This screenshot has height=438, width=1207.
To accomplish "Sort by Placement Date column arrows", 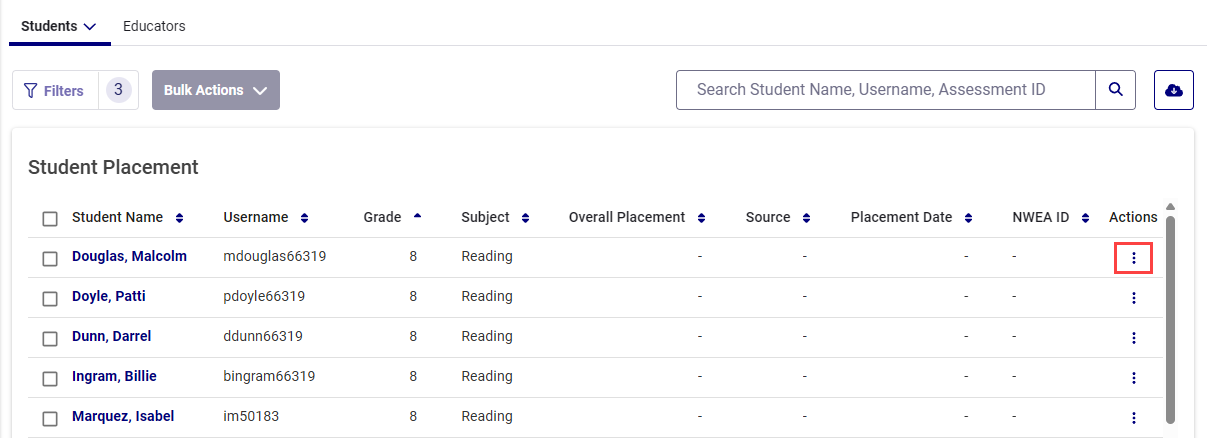I will click(x=969, y=218).
